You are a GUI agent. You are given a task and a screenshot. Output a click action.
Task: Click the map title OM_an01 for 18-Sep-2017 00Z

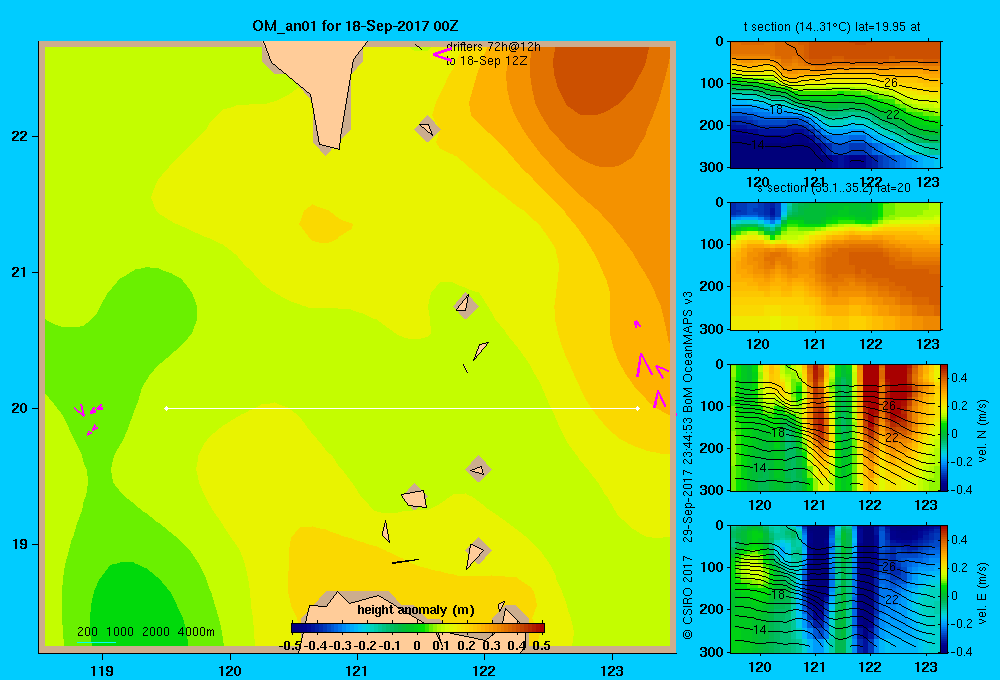pos(355,26)
